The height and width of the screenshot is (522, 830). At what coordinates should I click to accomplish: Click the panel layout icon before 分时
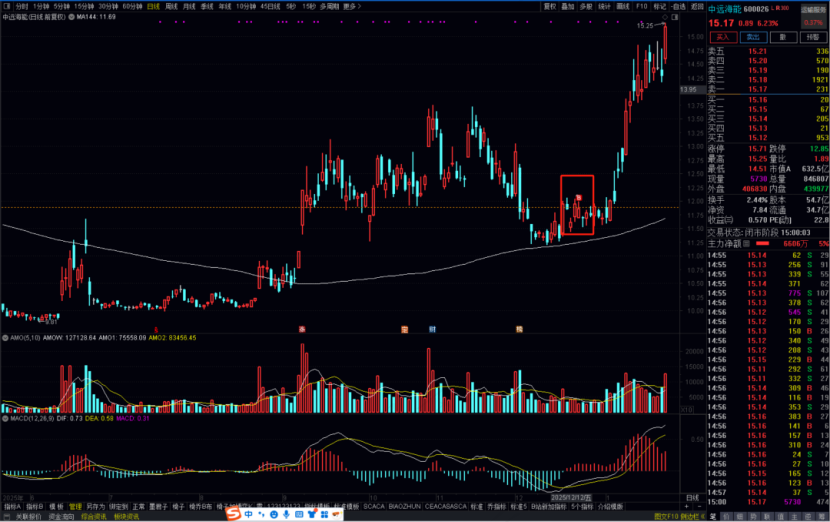[6, 6]
